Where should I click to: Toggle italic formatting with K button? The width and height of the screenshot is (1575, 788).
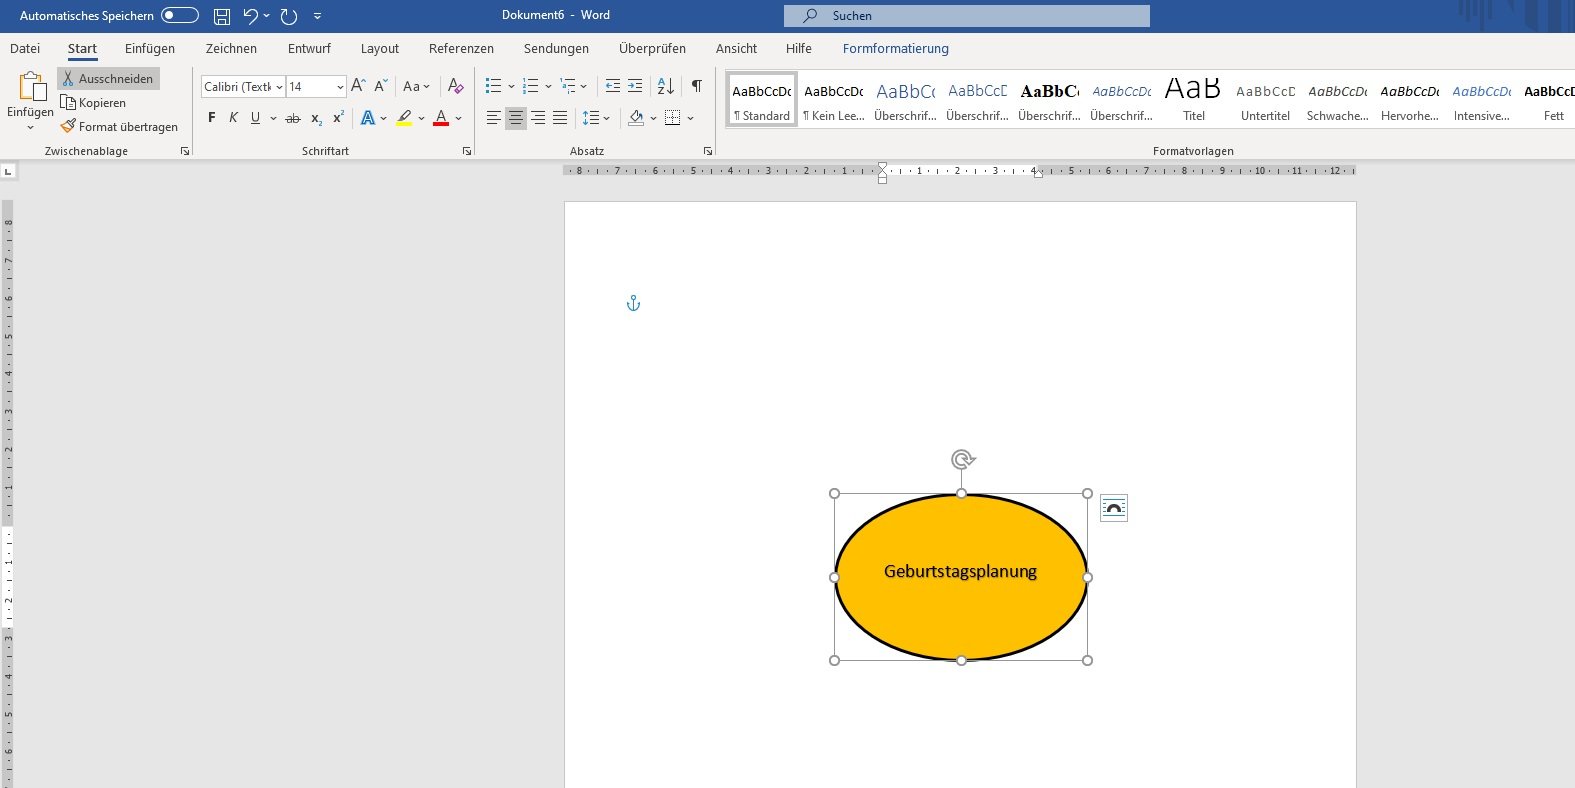pyautogui.click(x=233, y=118)
